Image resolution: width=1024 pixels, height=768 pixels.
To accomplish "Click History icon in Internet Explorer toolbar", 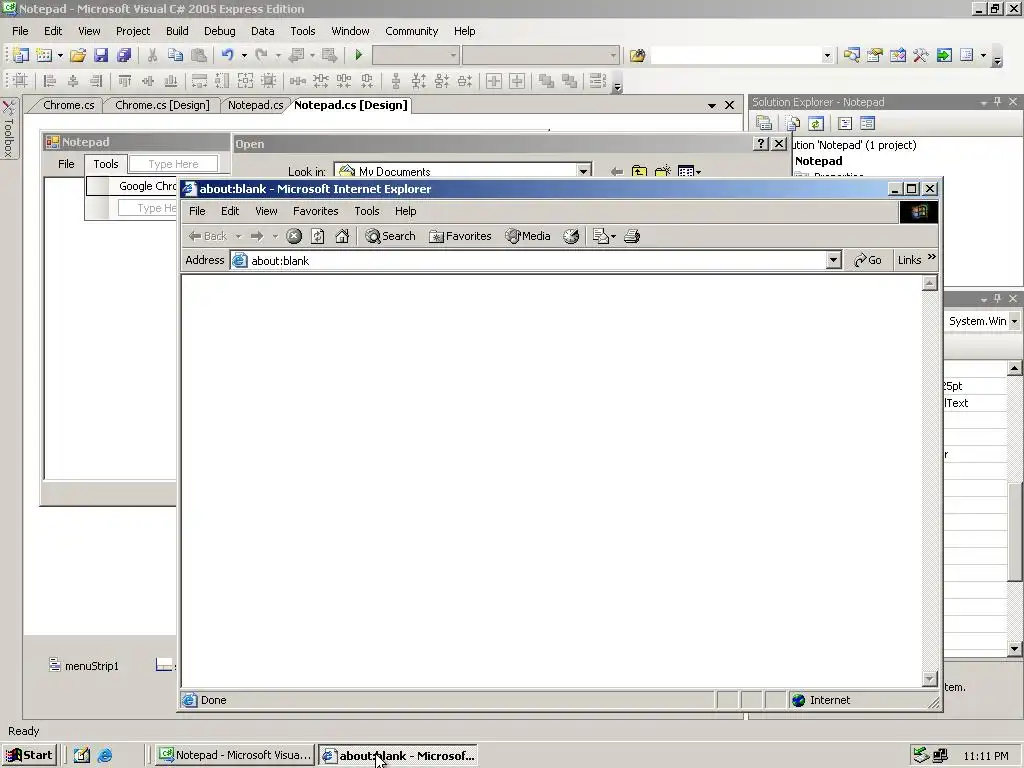I will (x=571, y=236).
